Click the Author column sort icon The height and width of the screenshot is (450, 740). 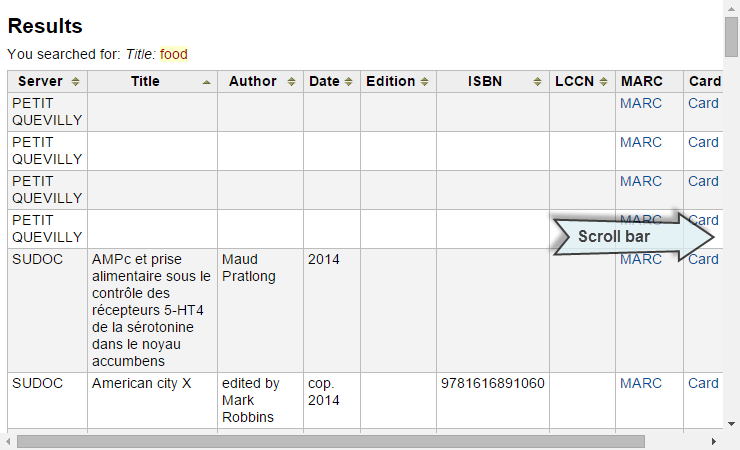point(291,82)
